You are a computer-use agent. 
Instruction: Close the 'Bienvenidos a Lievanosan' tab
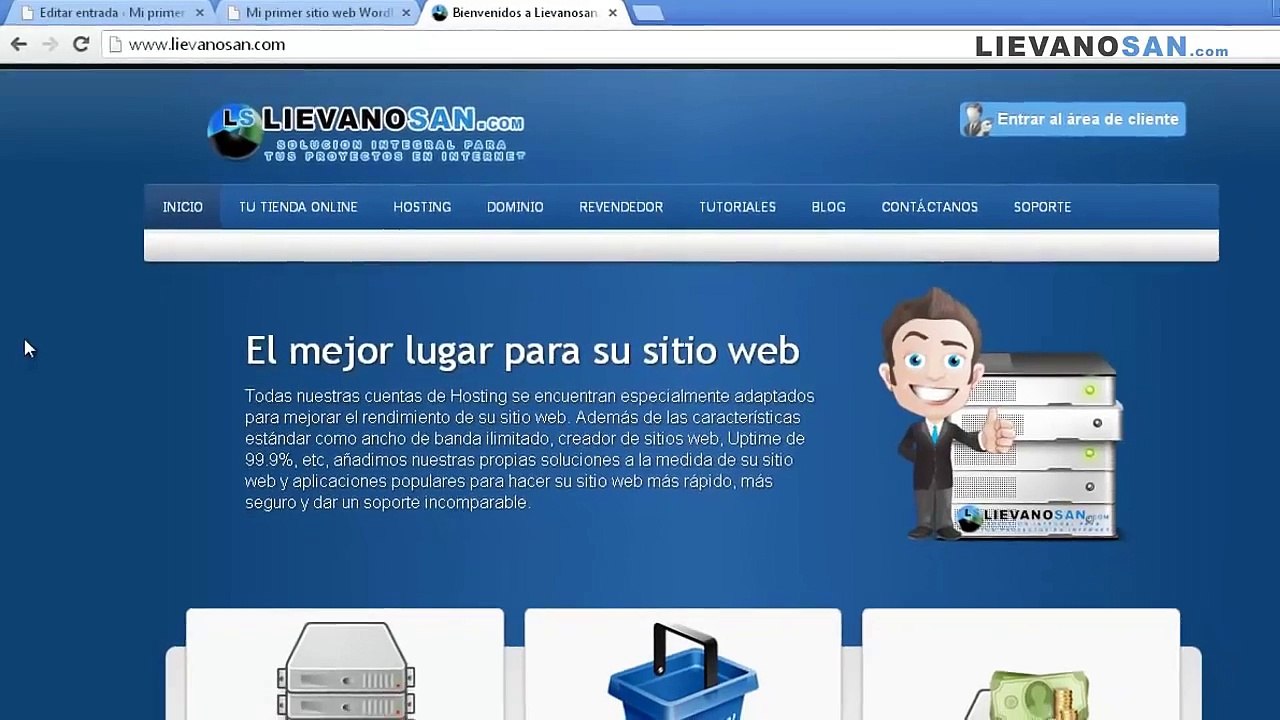pos(612,13)
